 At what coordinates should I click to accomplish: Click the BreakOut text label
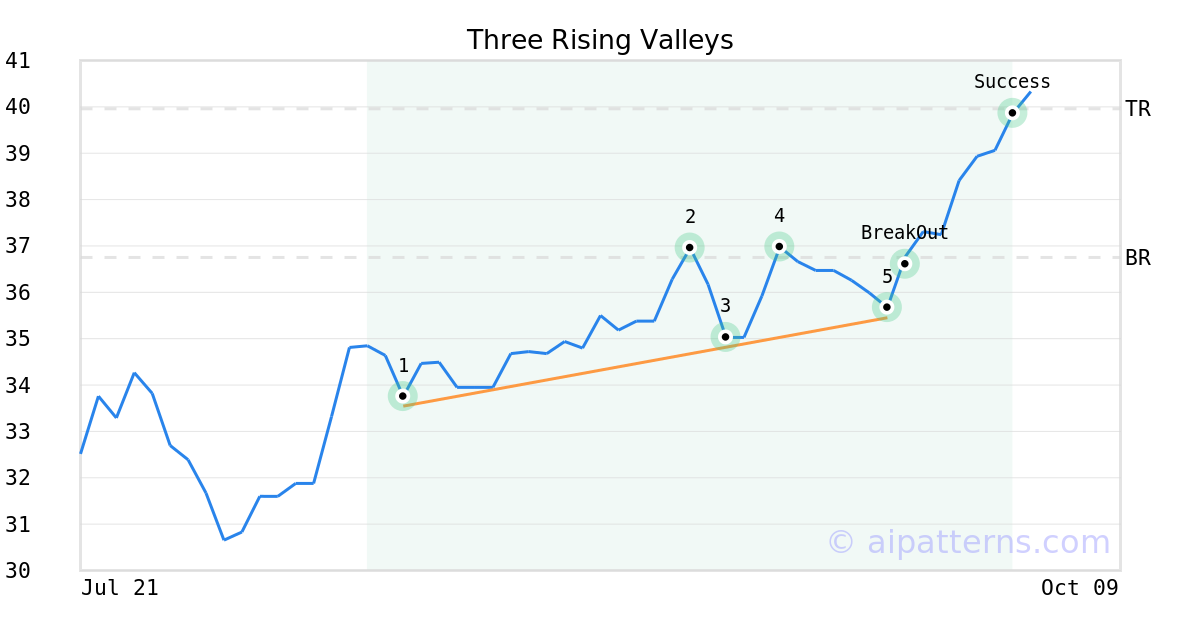[x=904, y=233]
